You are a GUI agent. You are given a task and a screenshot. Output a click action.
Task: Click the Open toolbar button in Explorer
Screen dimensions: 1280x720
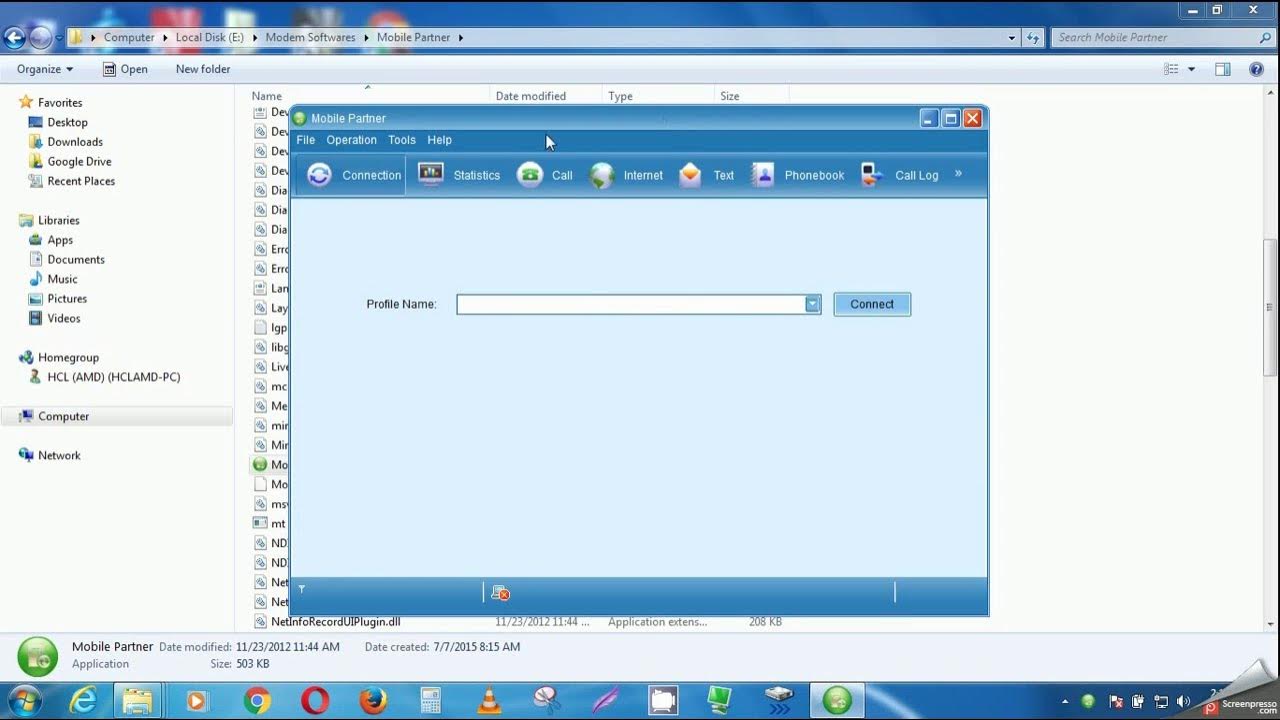click(124, 69)
